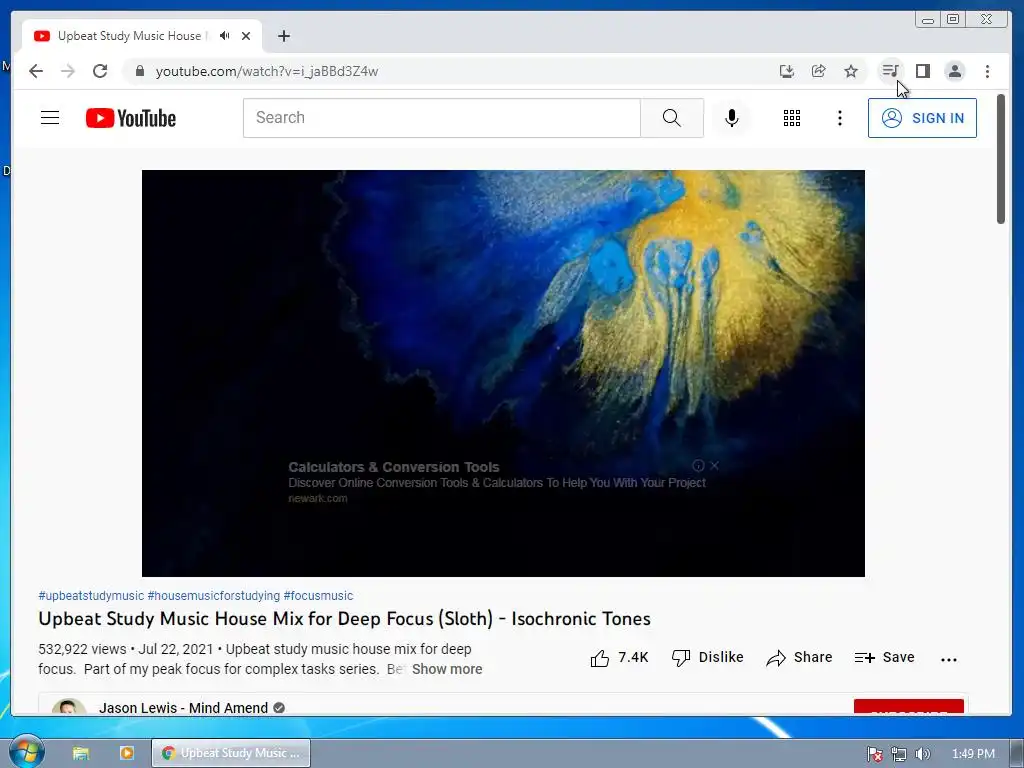Open the Calculators & Conversion Tools ad title
This screenshot has height=768, width=1024.
(x=394, y=467)
